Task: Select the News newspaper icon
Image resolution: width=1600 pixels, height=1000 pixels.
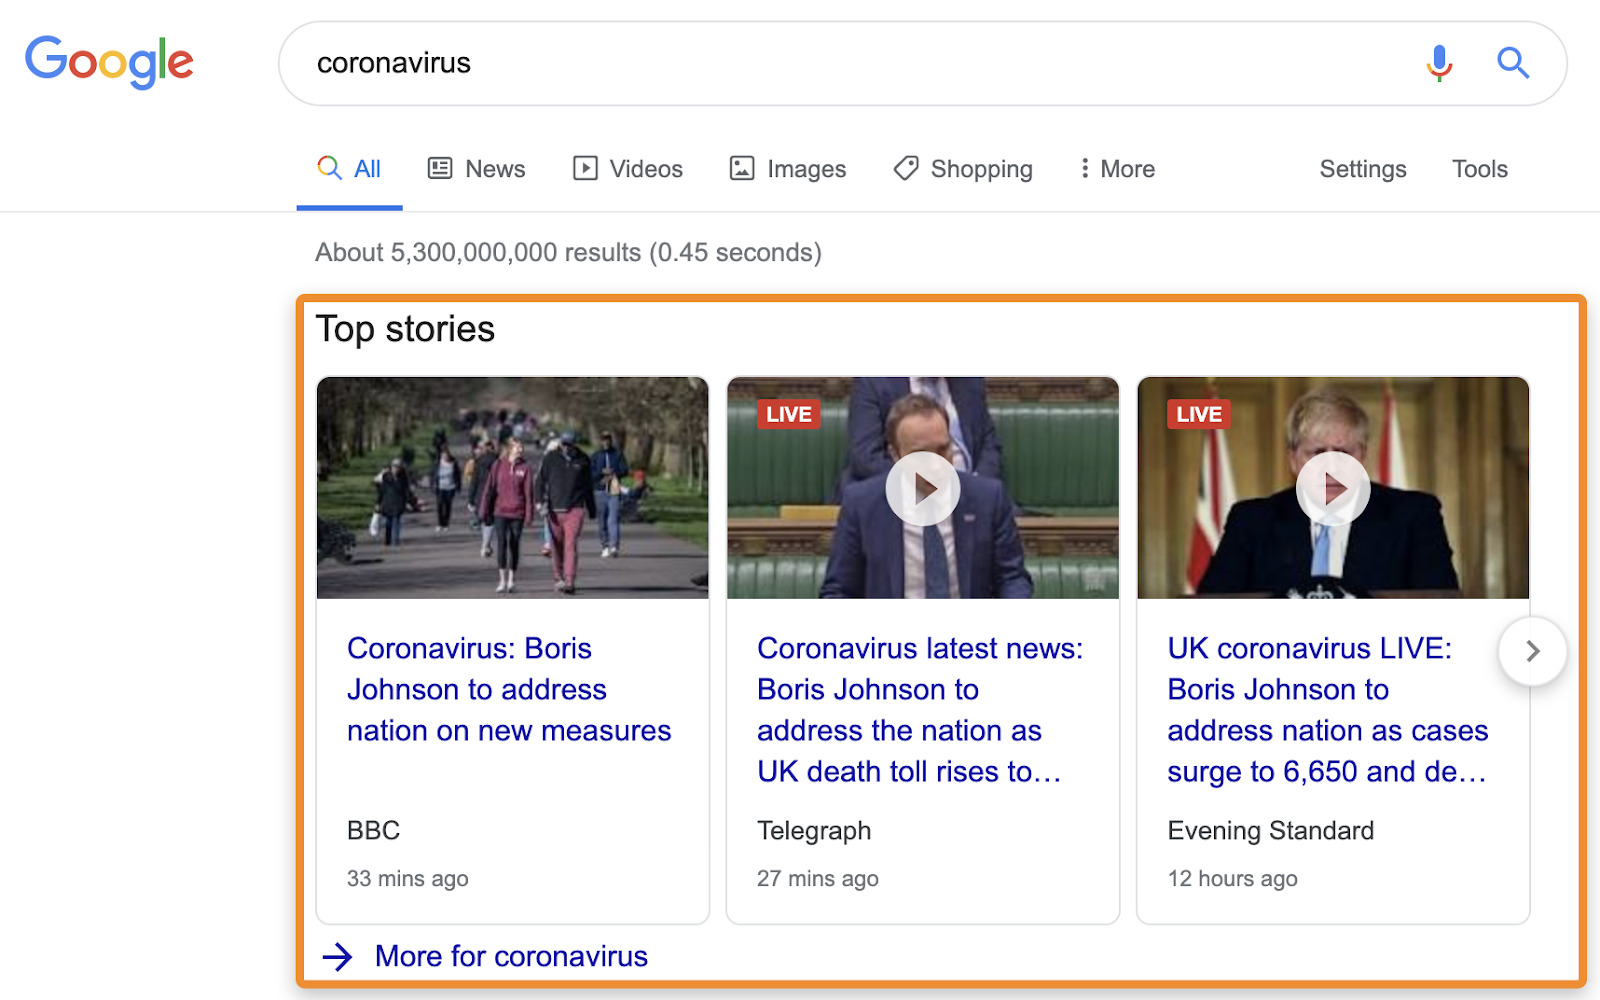Action: point(439,168)
